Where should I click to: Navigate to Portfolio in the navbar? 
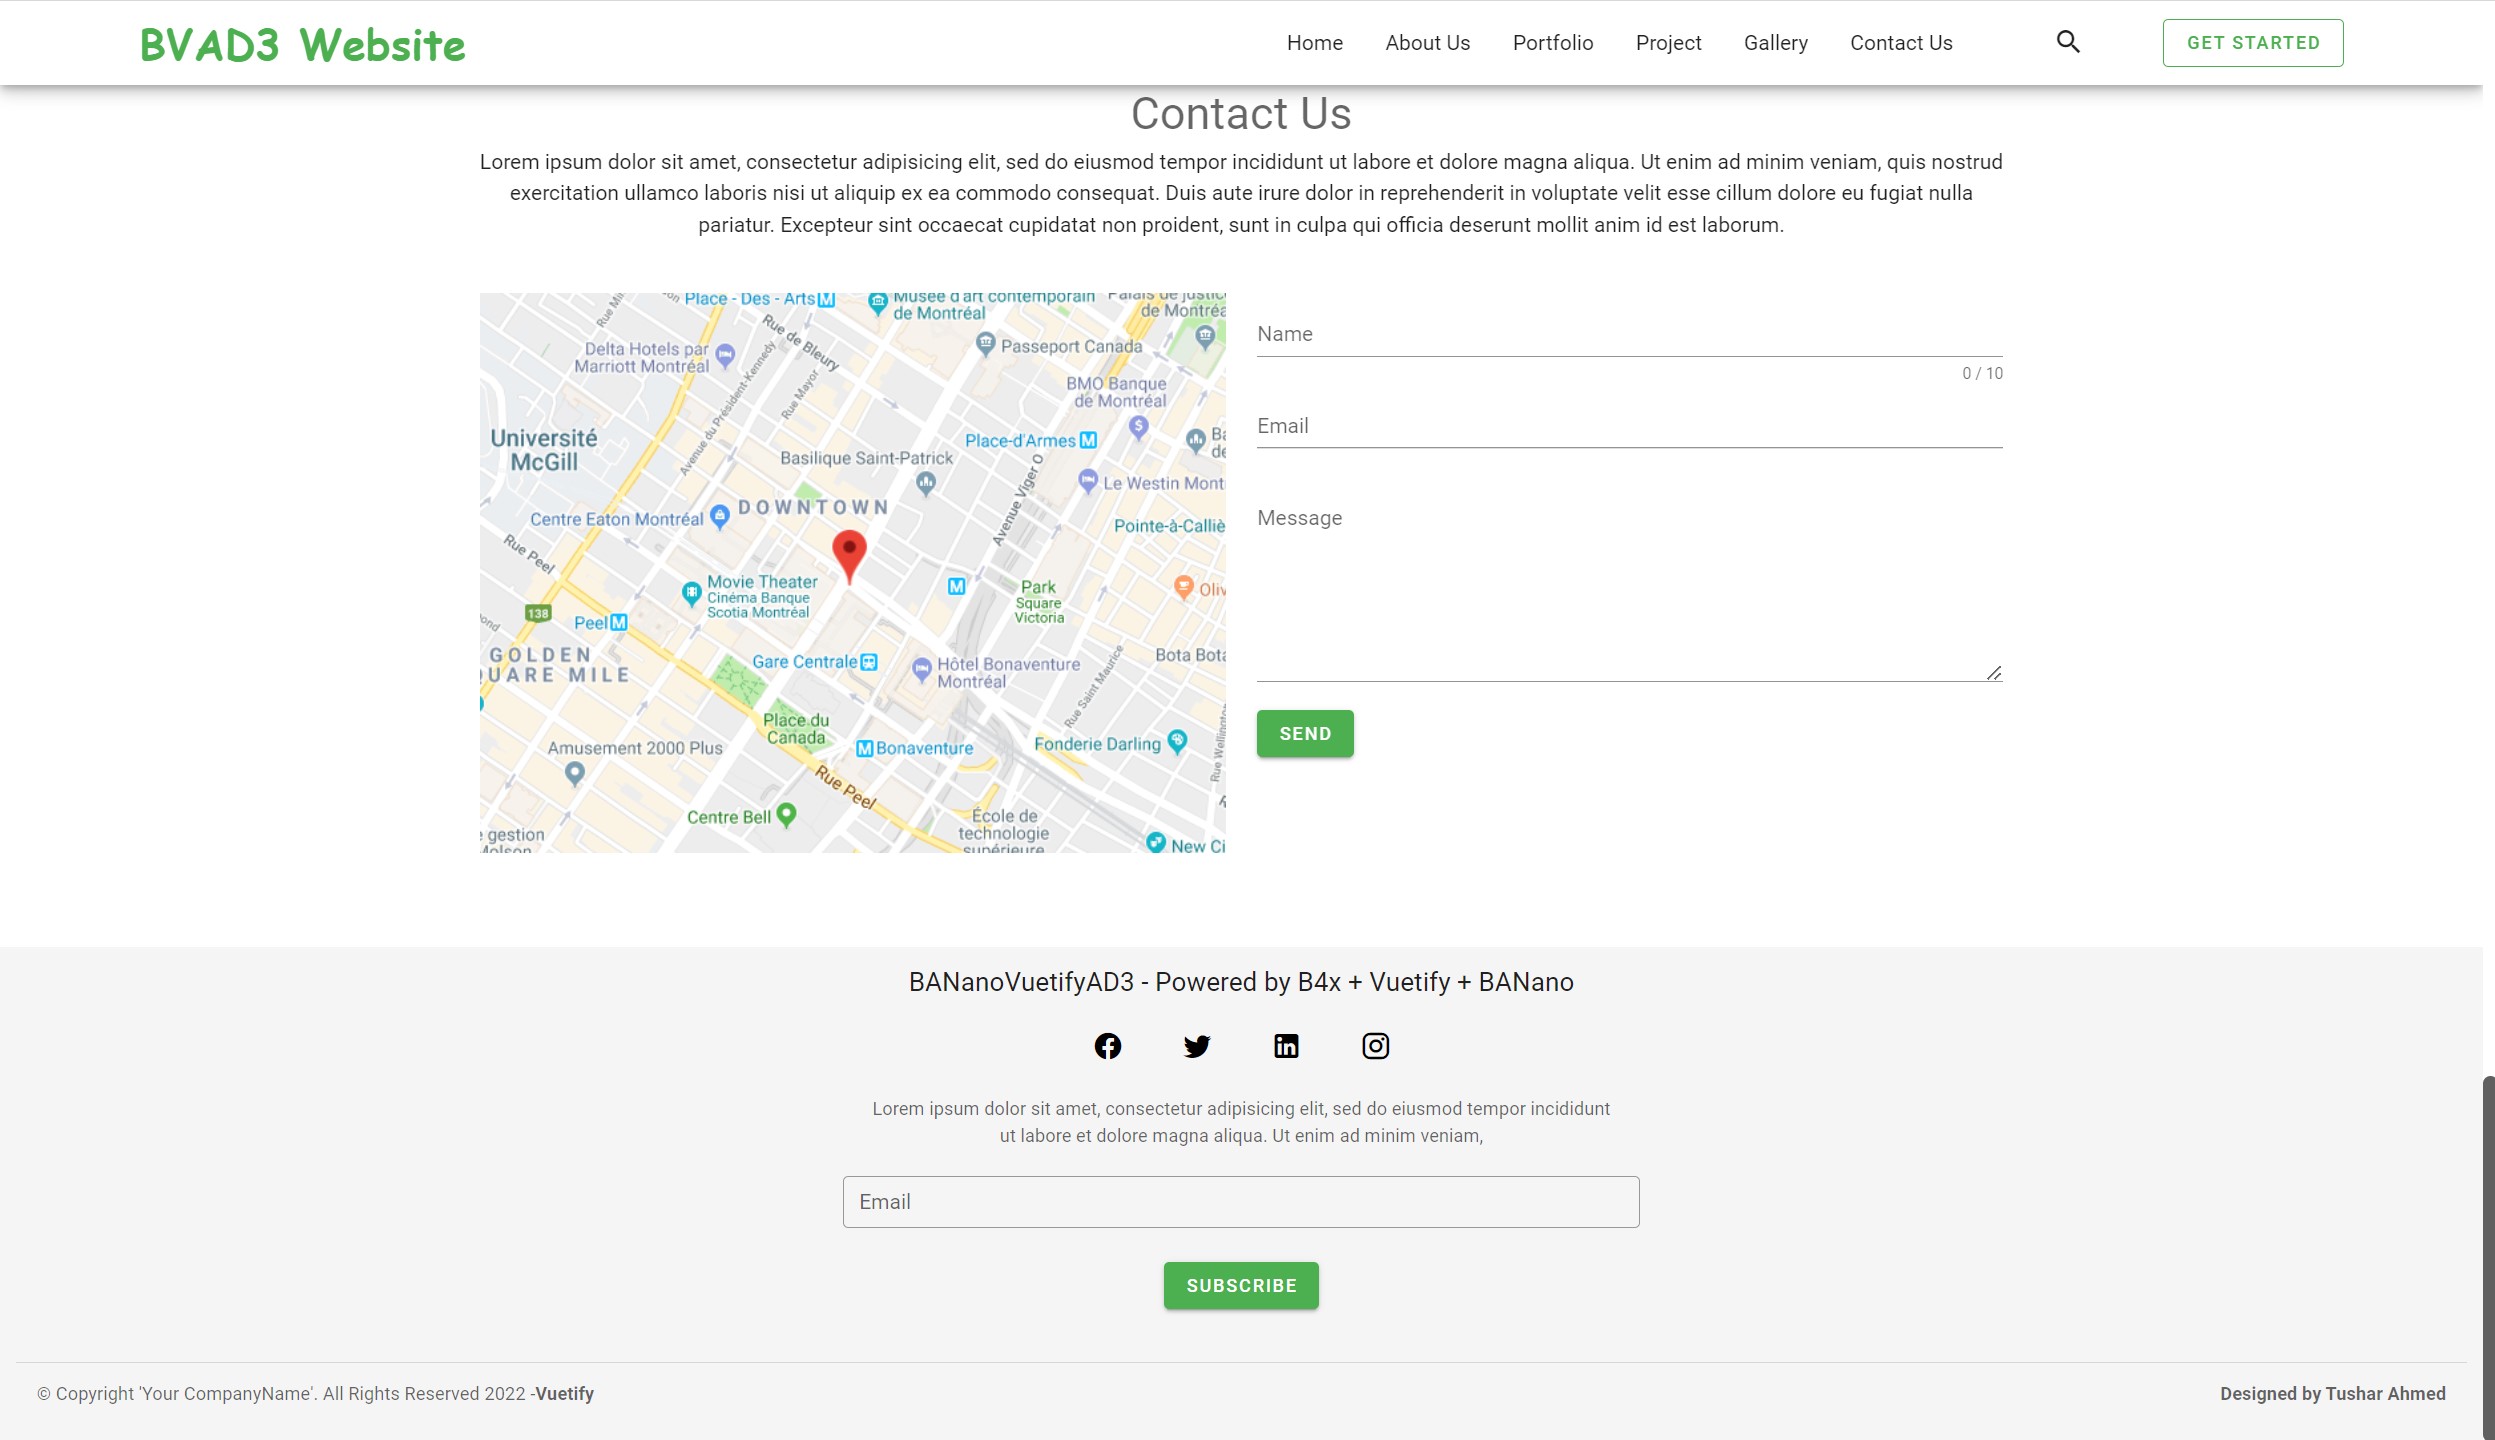tap(1552, 43)
